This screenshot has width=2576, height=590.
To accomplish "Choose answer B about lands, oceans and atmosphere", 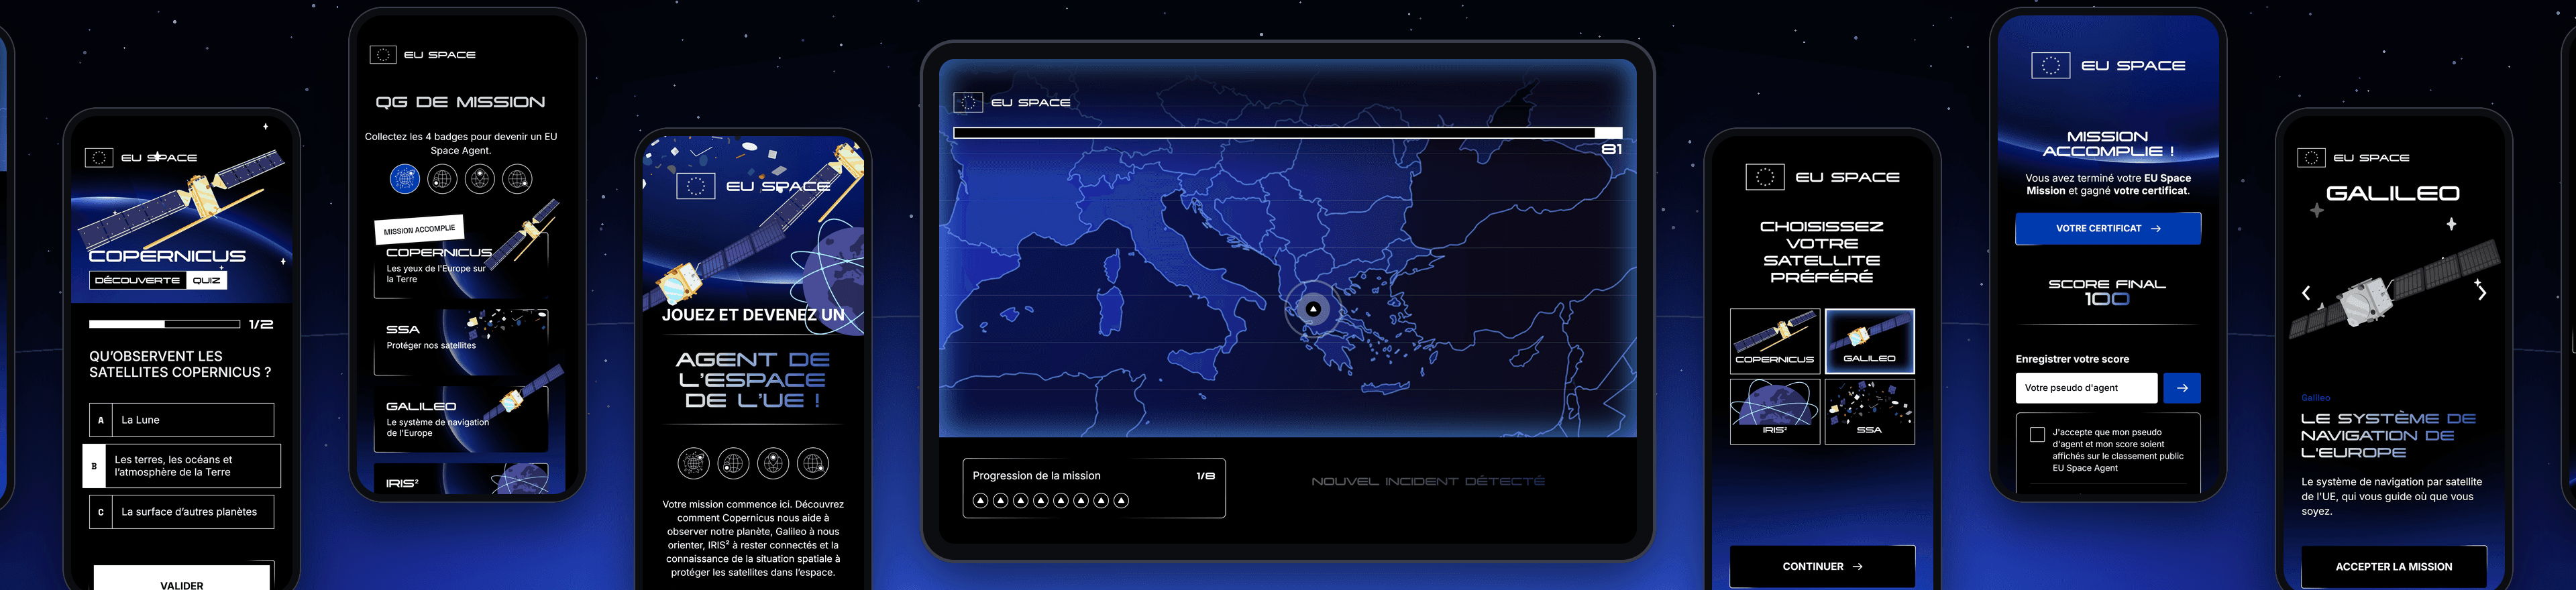I will (181, 466).
